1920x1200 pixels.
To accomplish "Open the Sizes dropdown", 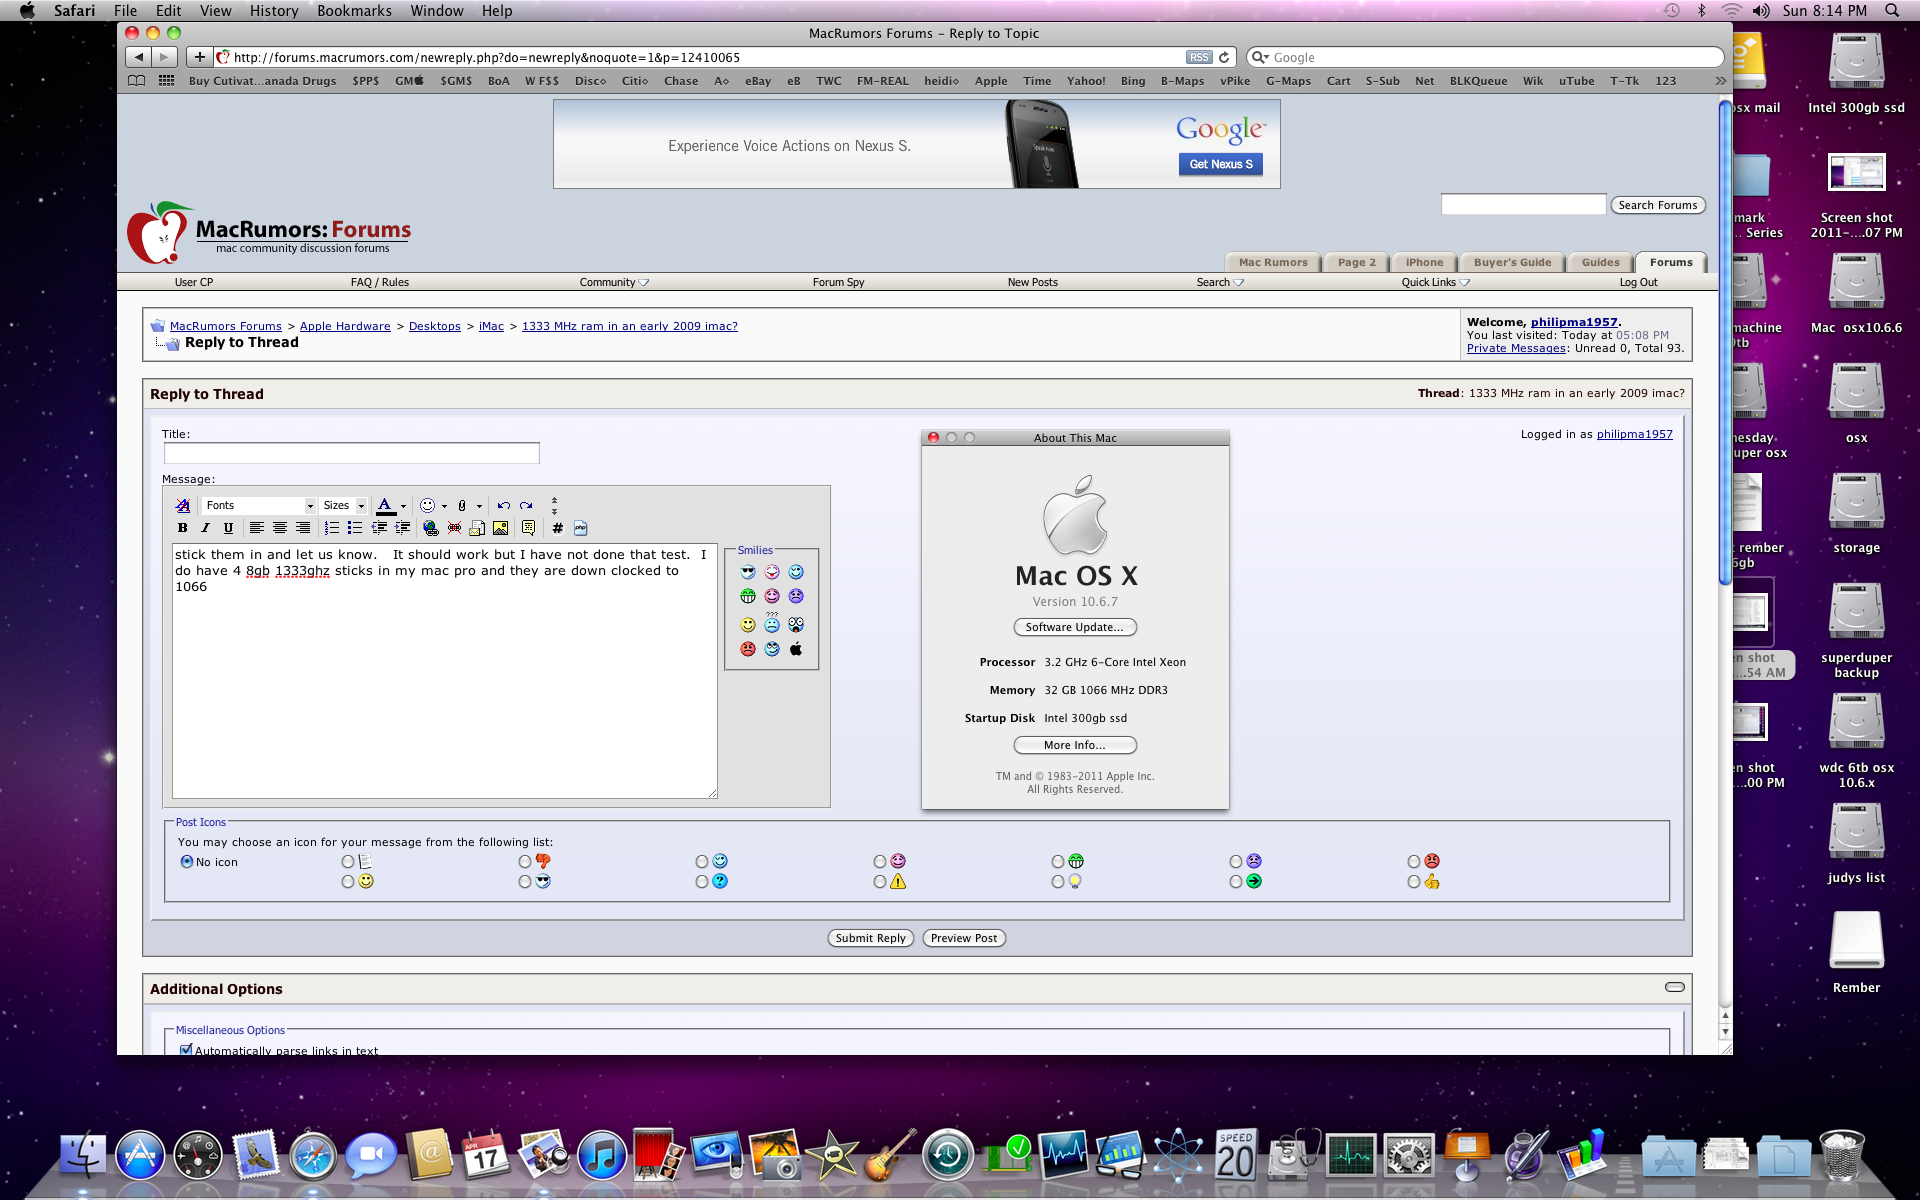I will pos(344,506).
